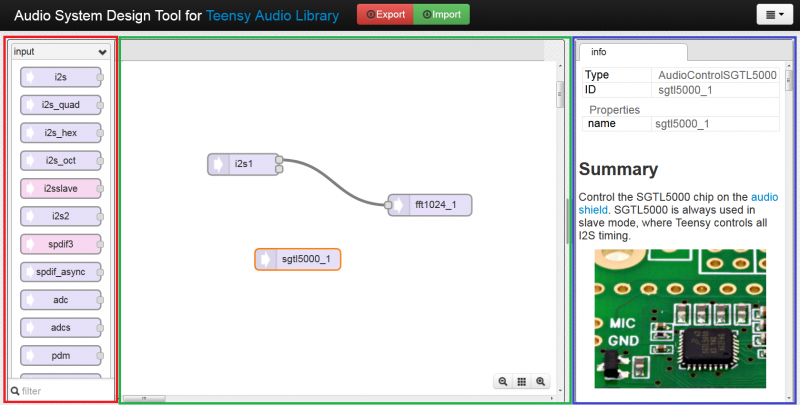The width and height of the screenshot is (800, 405).
Task: Toggle the canvas grid icon
Action: point(522,381)
